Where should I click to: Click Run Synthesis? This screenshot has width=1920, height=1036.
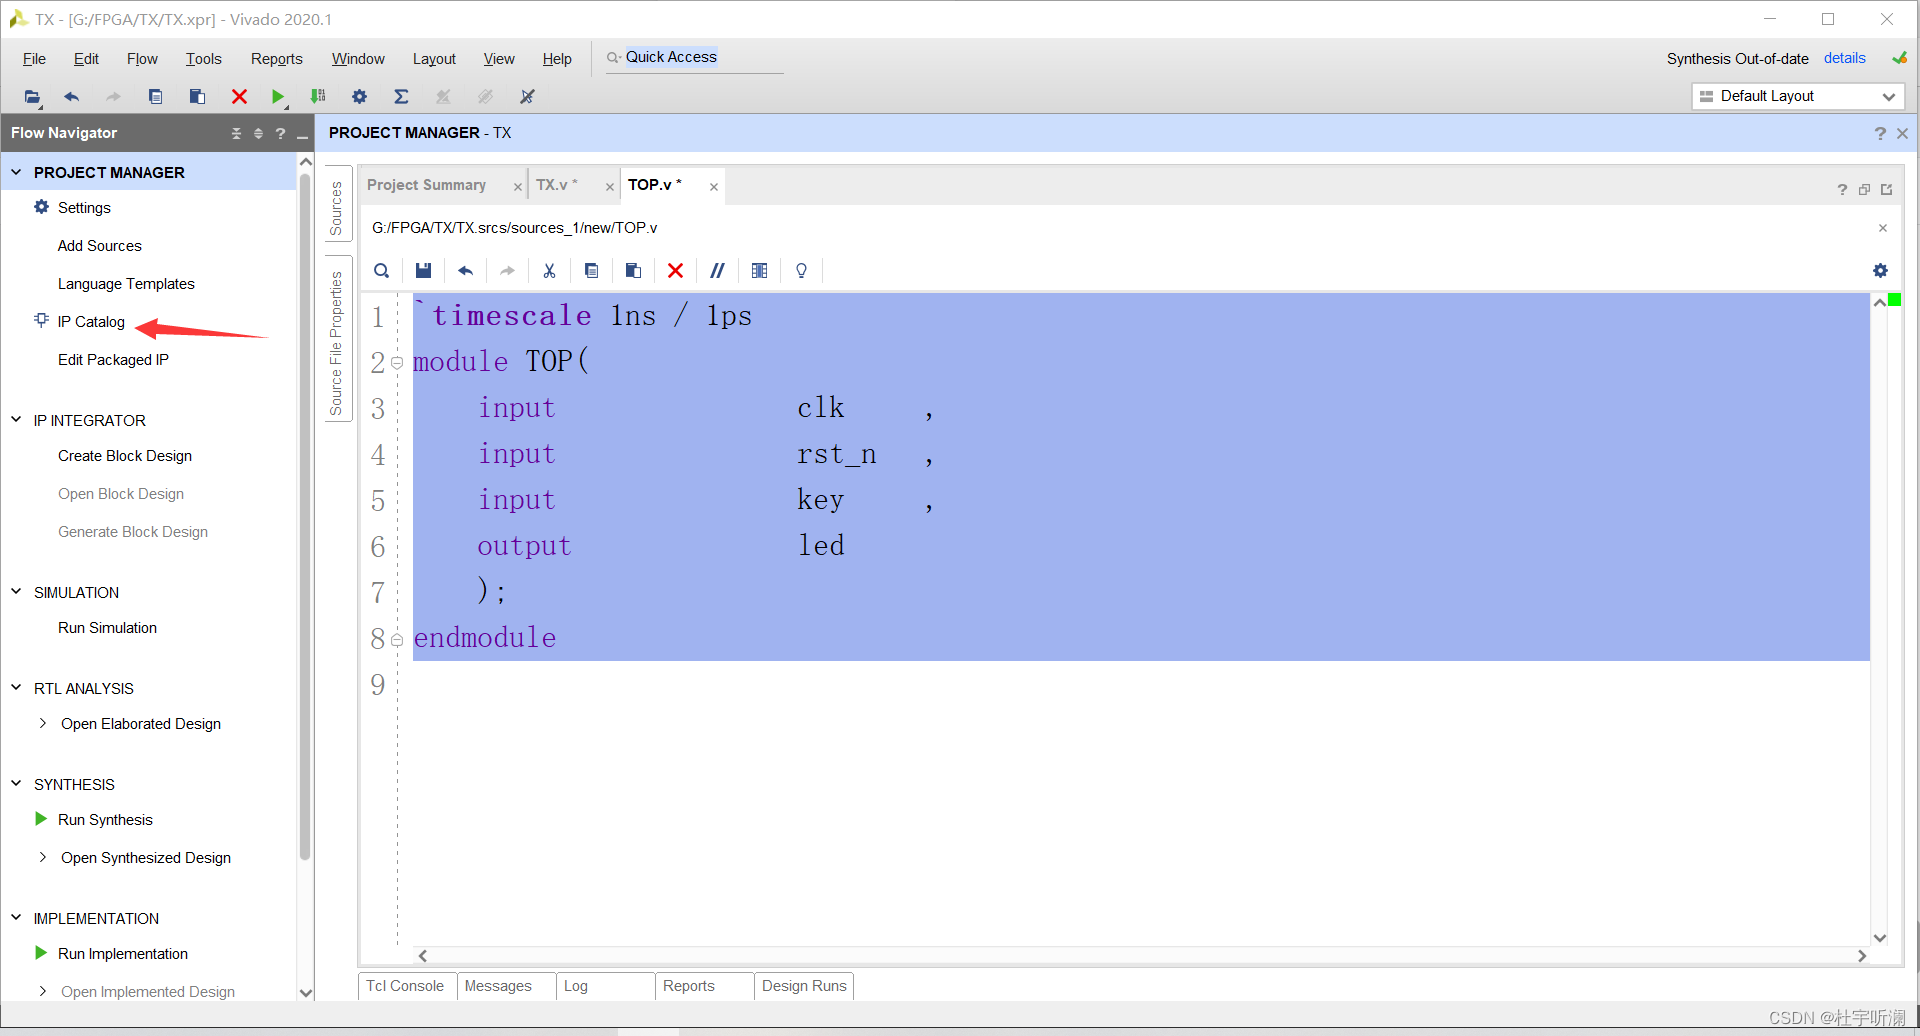[x=105, y=820]
